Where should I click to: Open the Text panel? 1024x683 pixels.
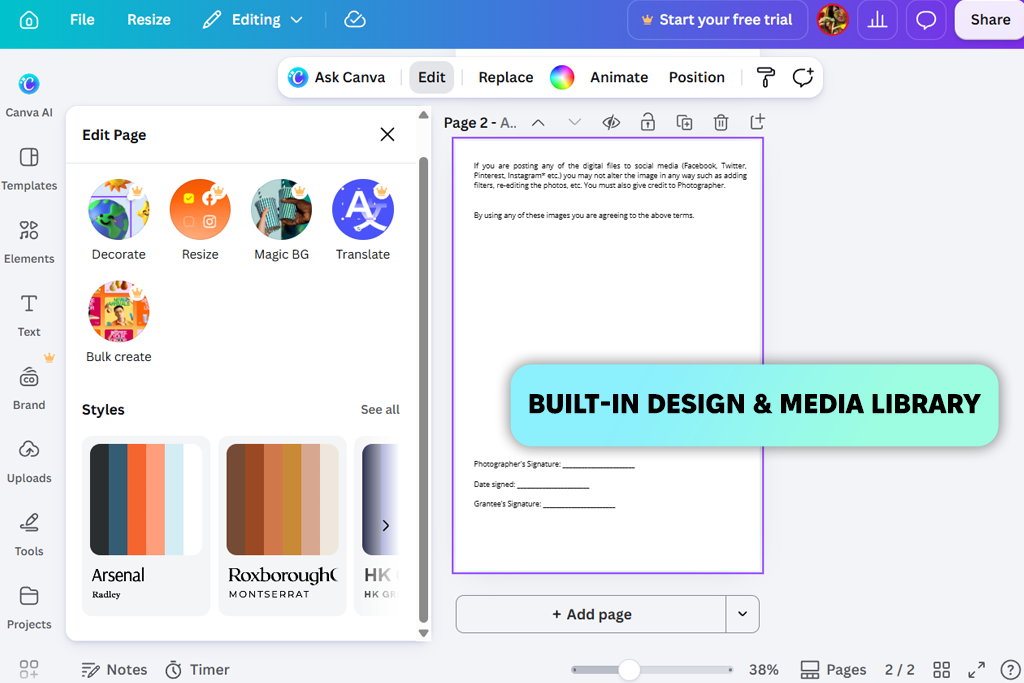(29, 315)
